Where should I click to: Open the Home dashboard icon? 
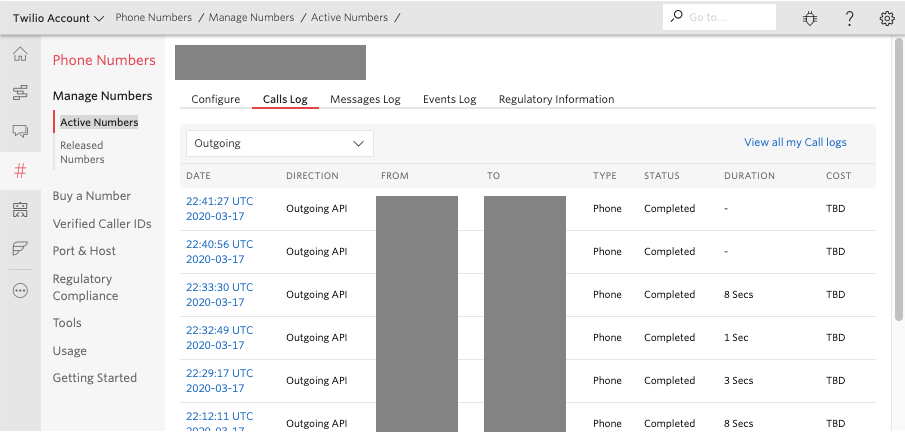pyautogui.click(x=20, y=55)
